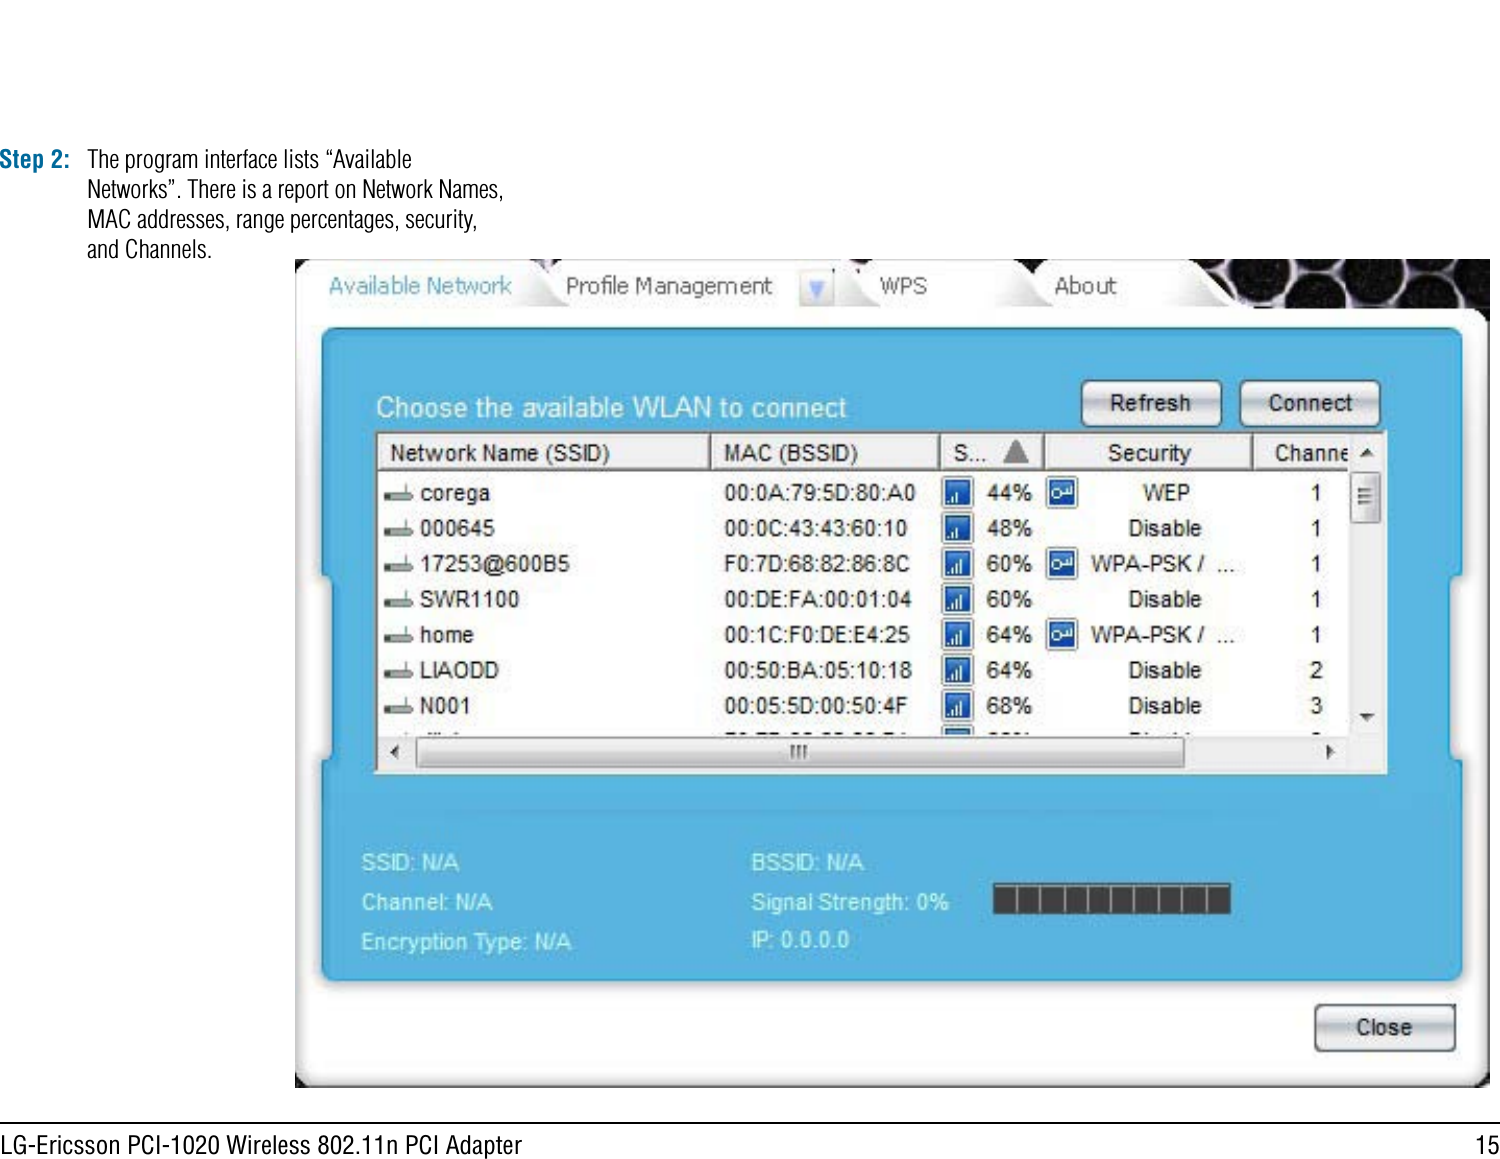
Task: Click MAC address F0:7D:68:82:86:8C
Action: pyautogui.click(x=817, y=564)
